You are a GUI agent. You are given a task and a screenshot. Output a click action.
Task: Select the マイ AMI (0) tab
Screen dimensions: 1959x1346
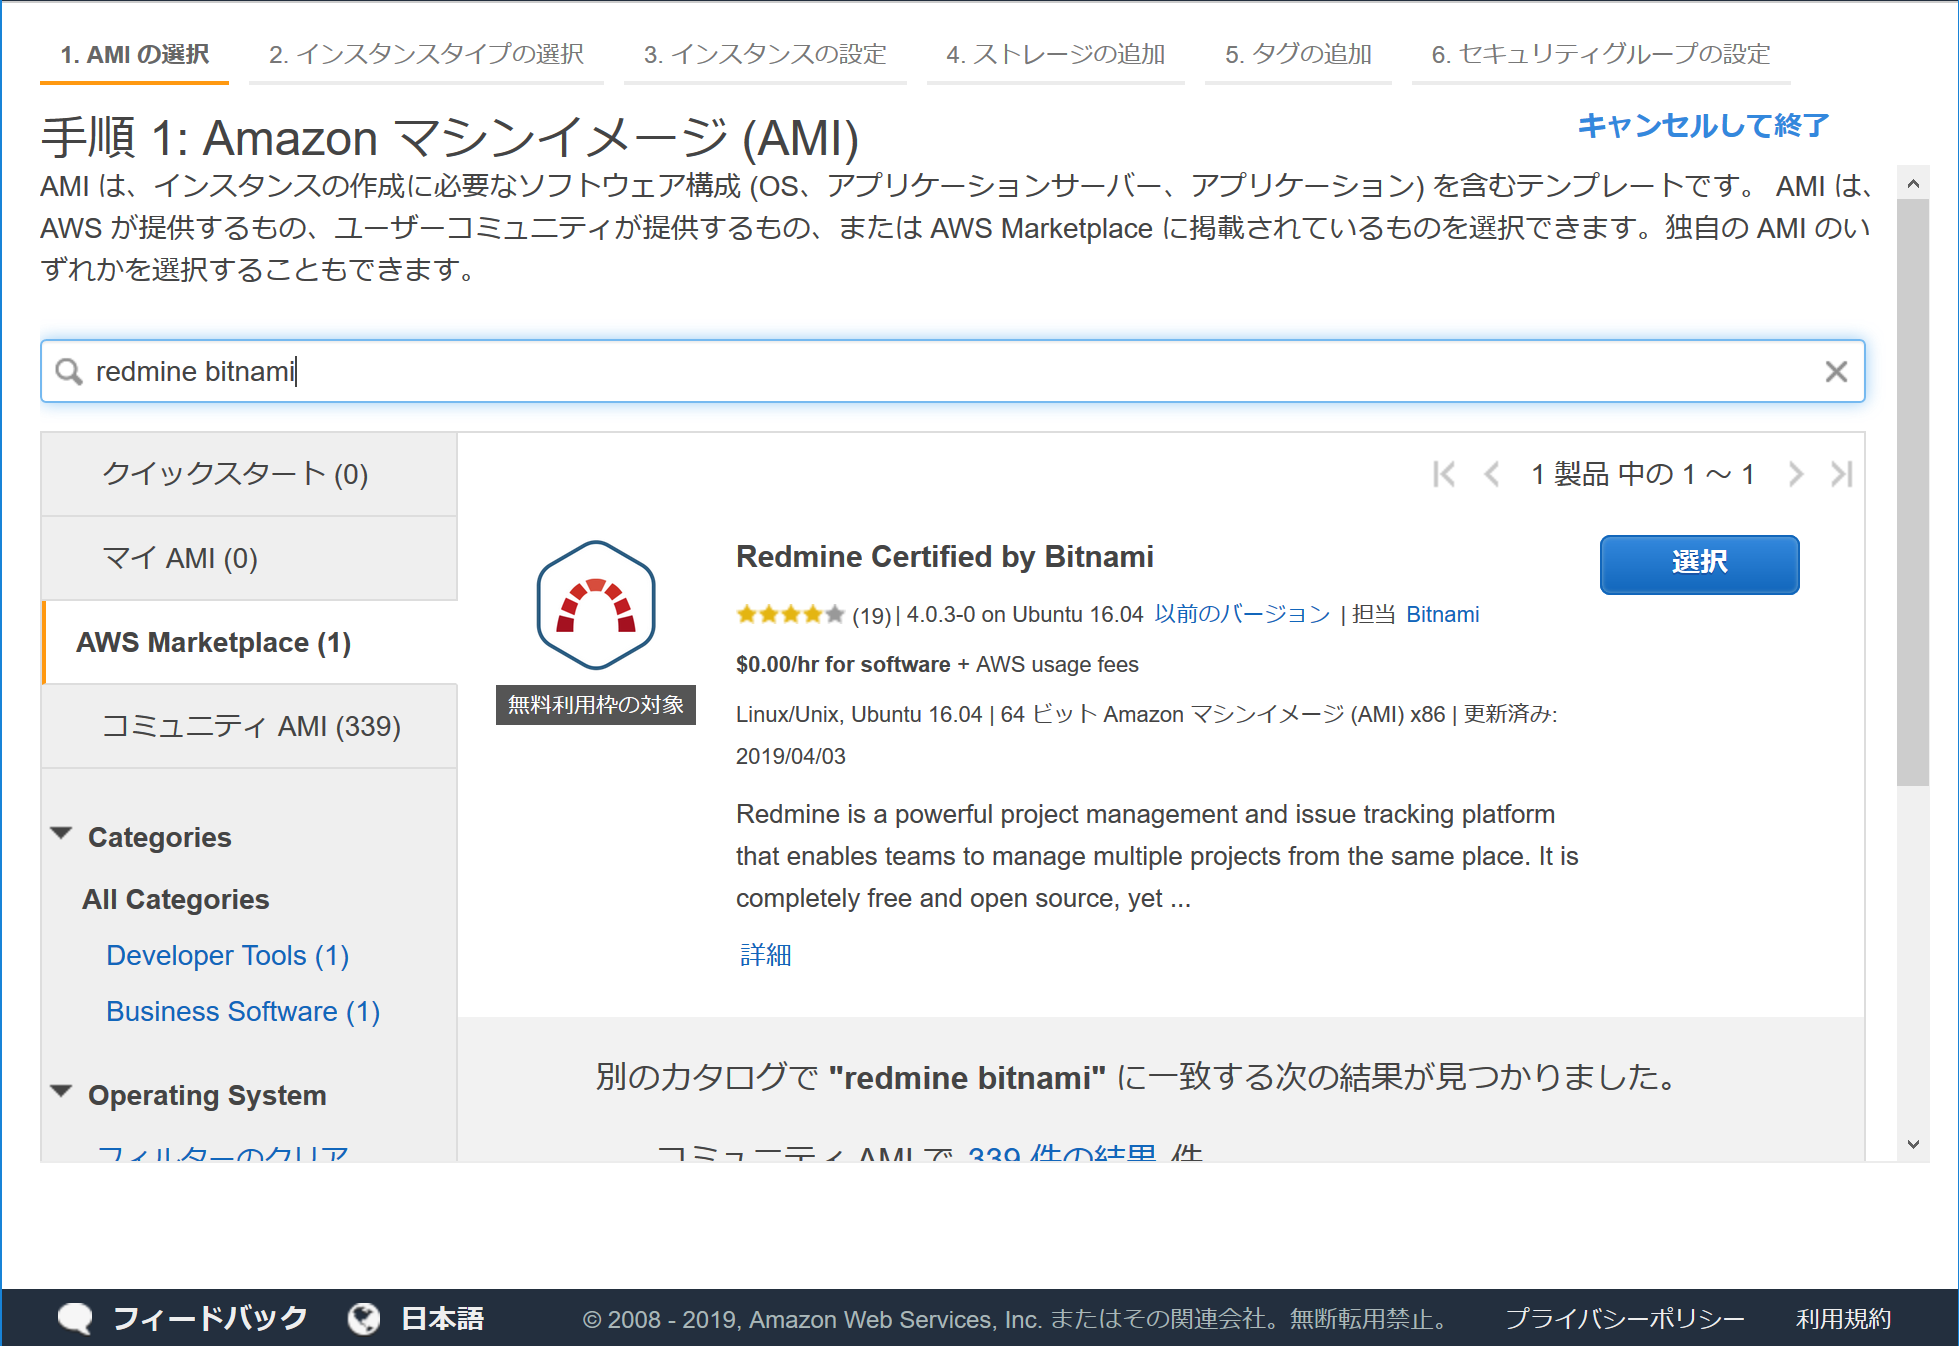coord(249,558)
